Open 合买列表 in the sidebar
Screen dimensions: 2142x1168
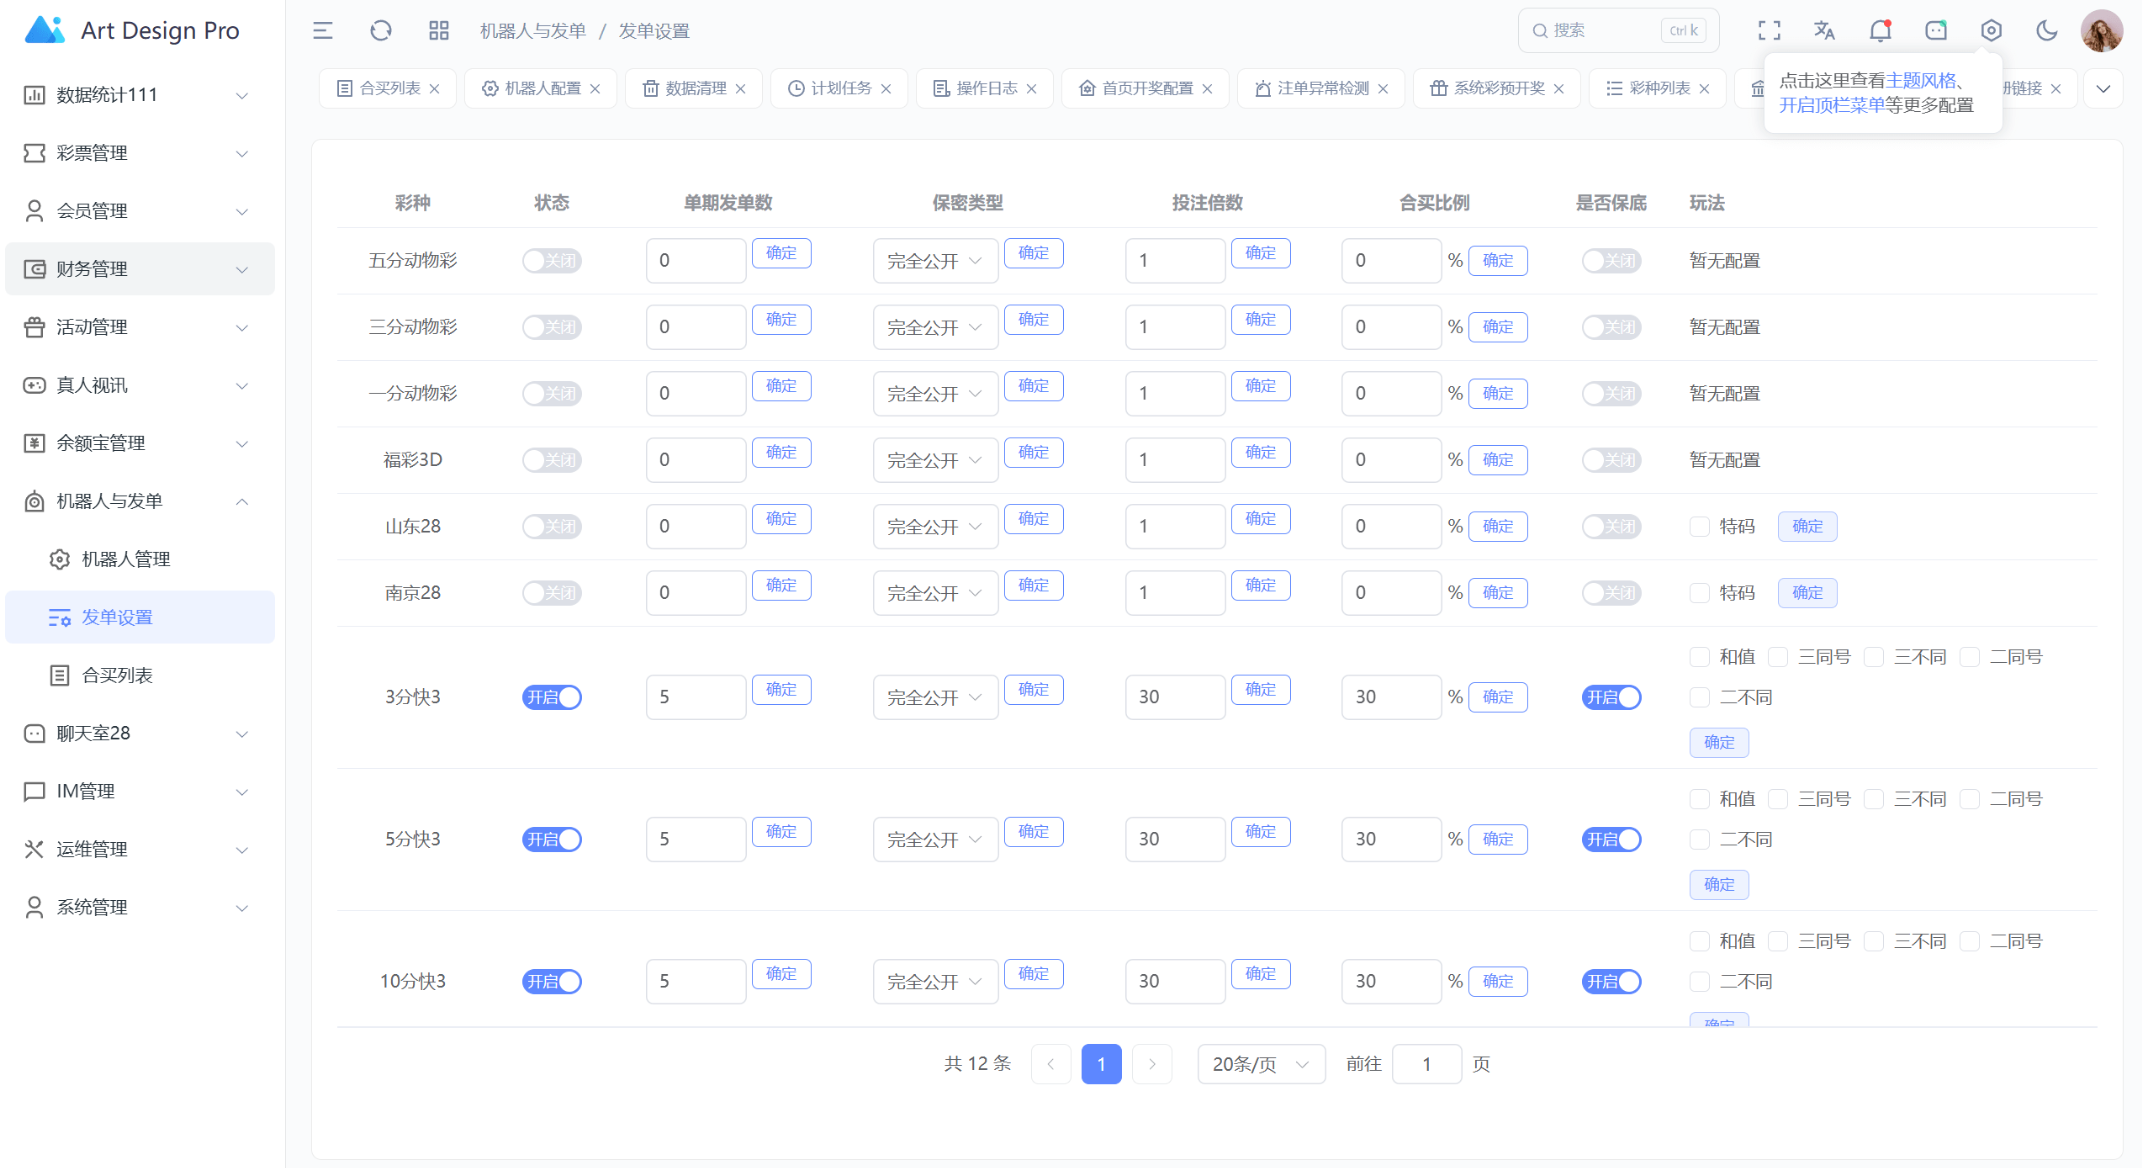point(117,675)
